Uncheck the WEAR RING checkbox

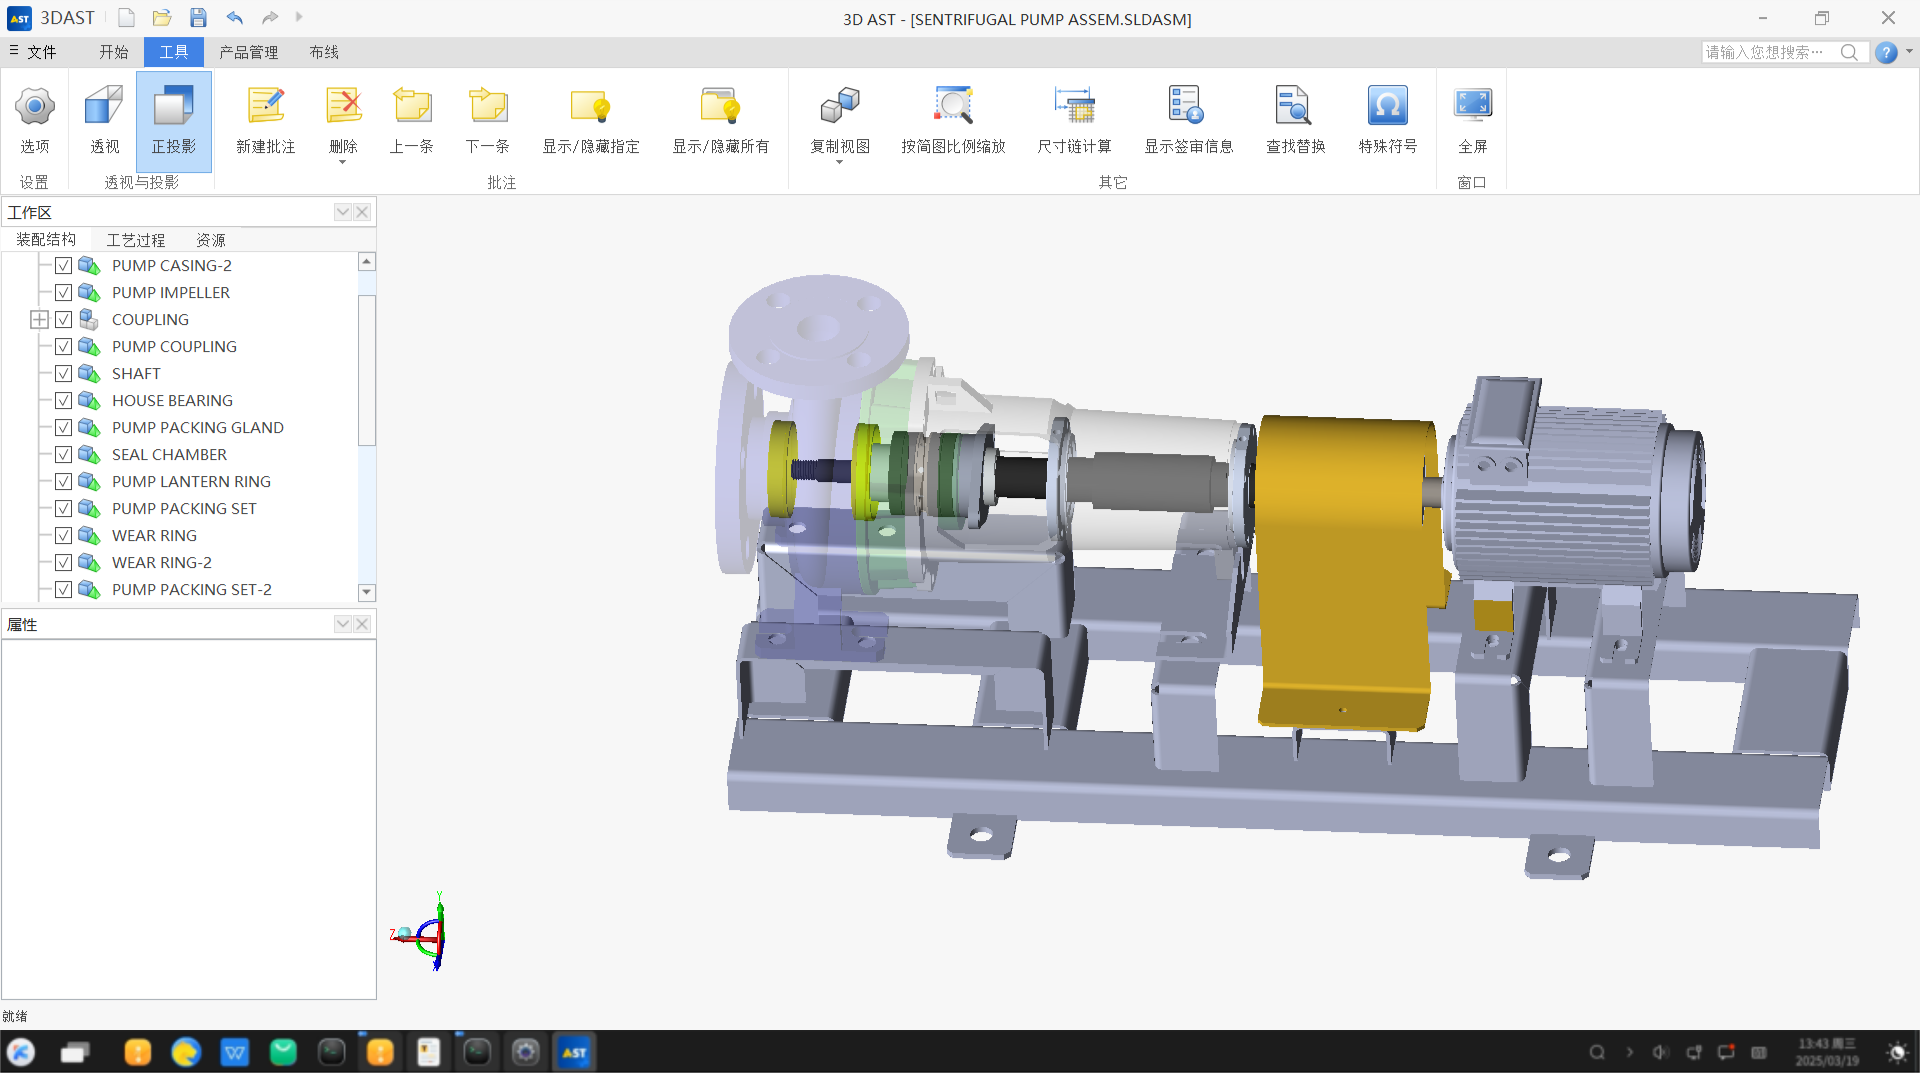tap(64, 536)
